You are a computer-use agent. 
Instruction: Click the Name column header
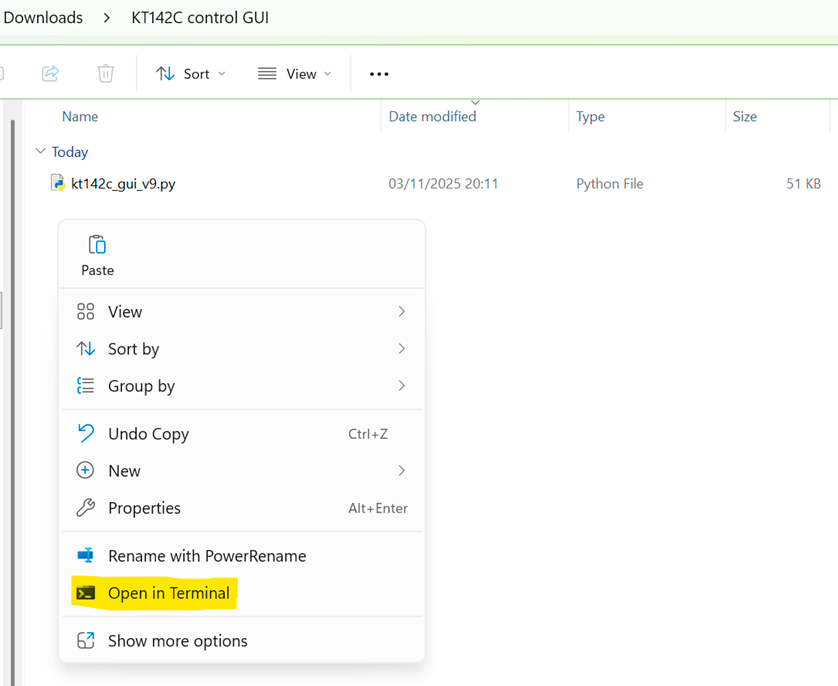[80, 117]
